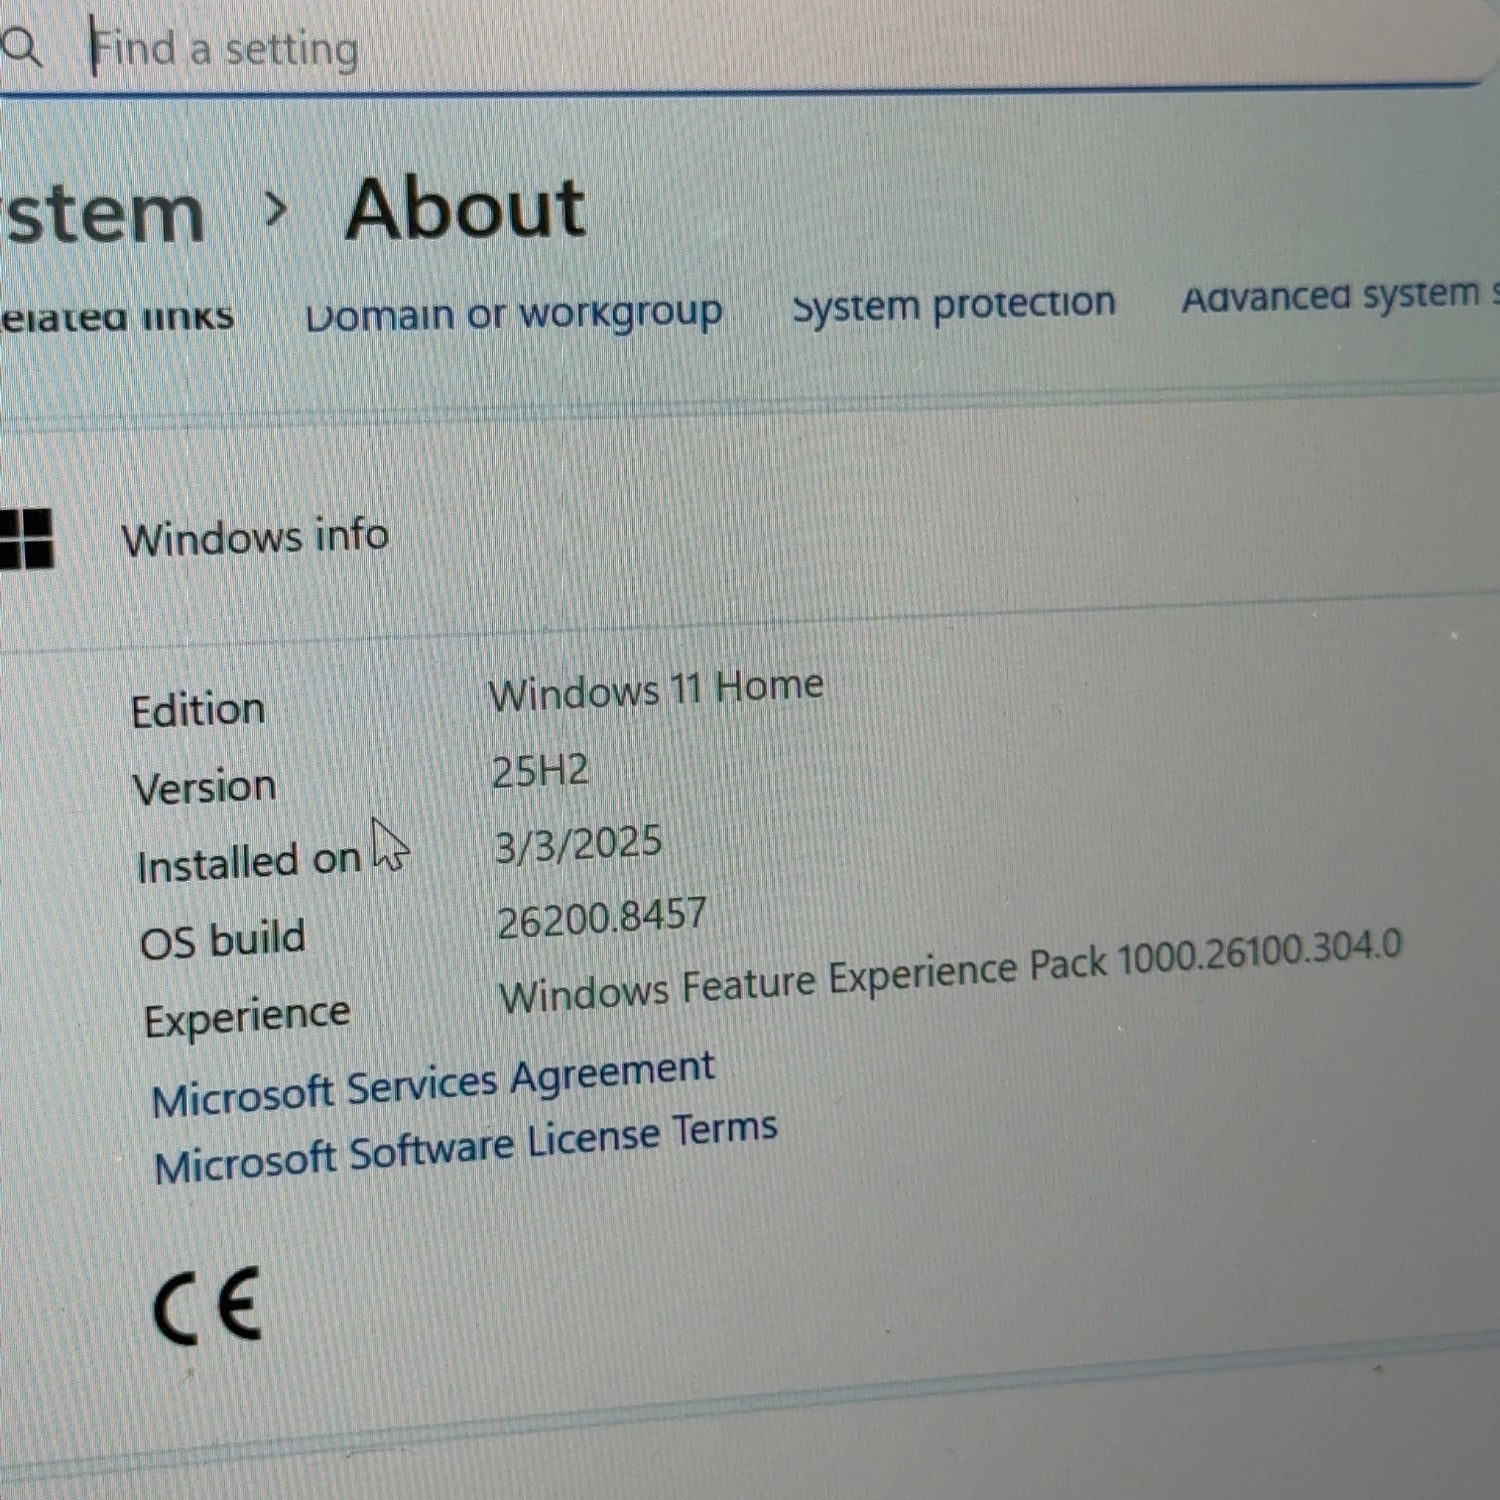Click the Experience row label
The image size is (1500, 1500).
(x=247, y=1018)
